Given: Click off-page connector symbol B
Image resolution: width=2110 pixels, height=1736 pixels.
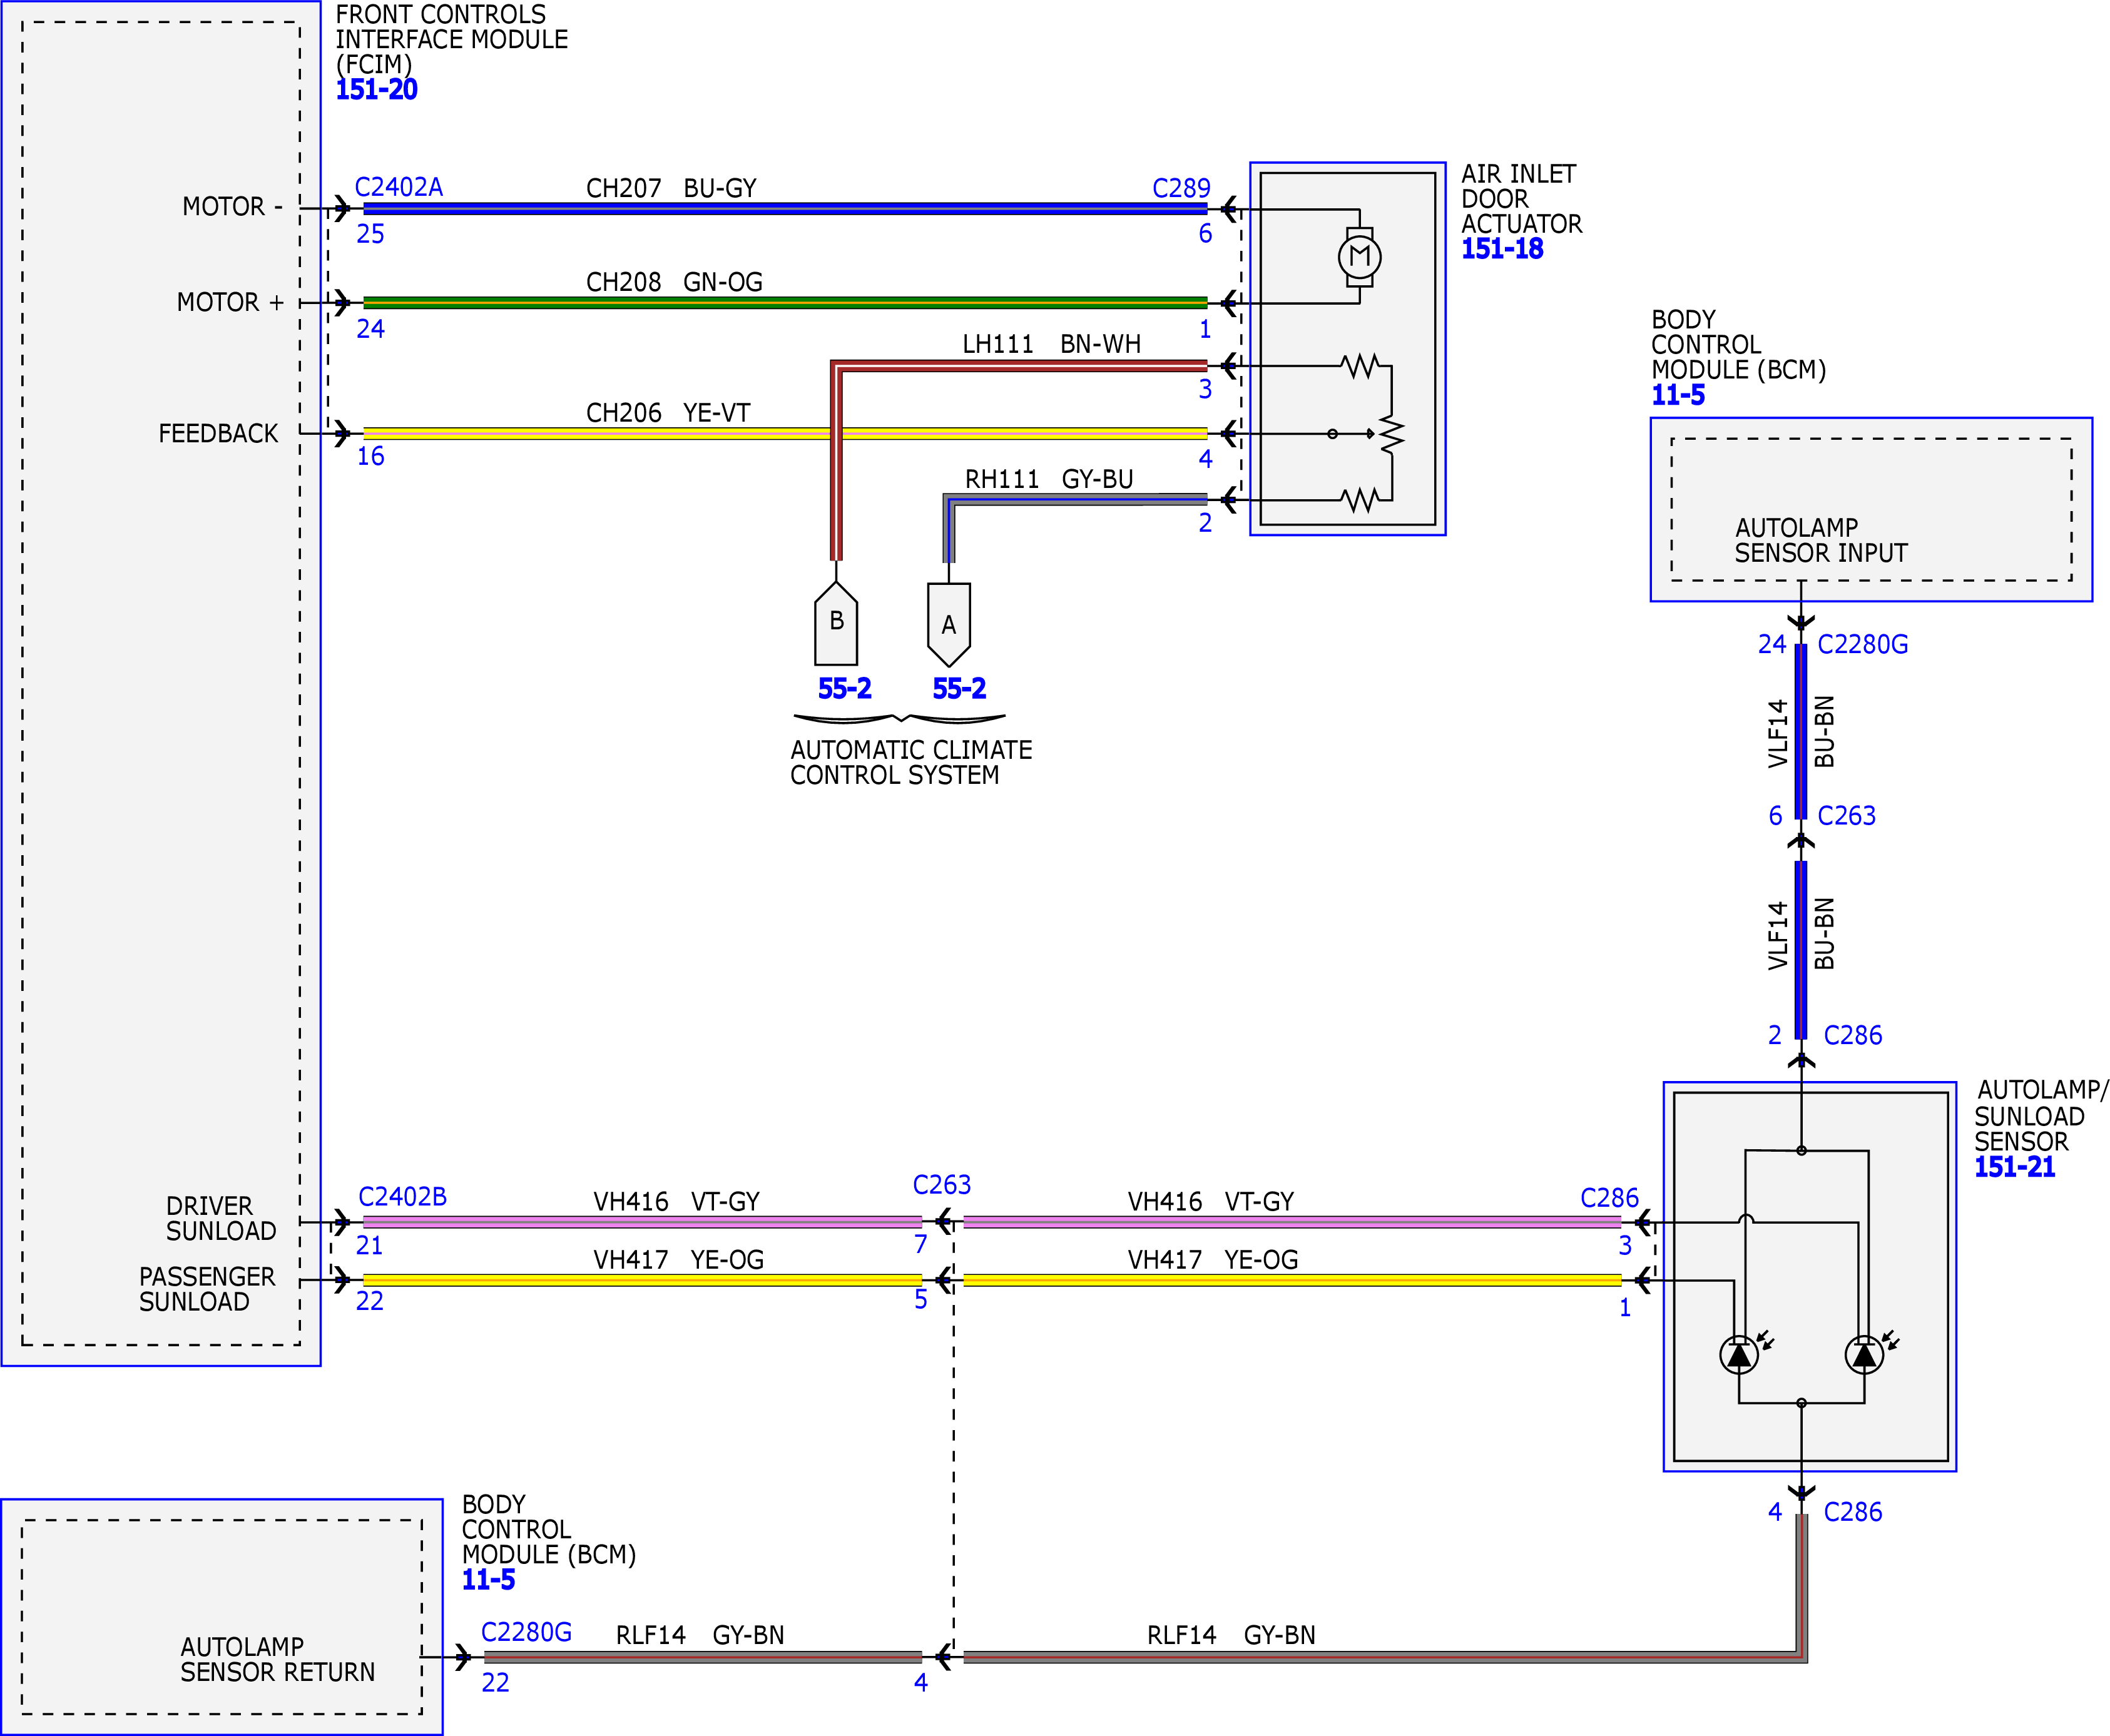Looking at the screenshot, I should tap(836, 623).
